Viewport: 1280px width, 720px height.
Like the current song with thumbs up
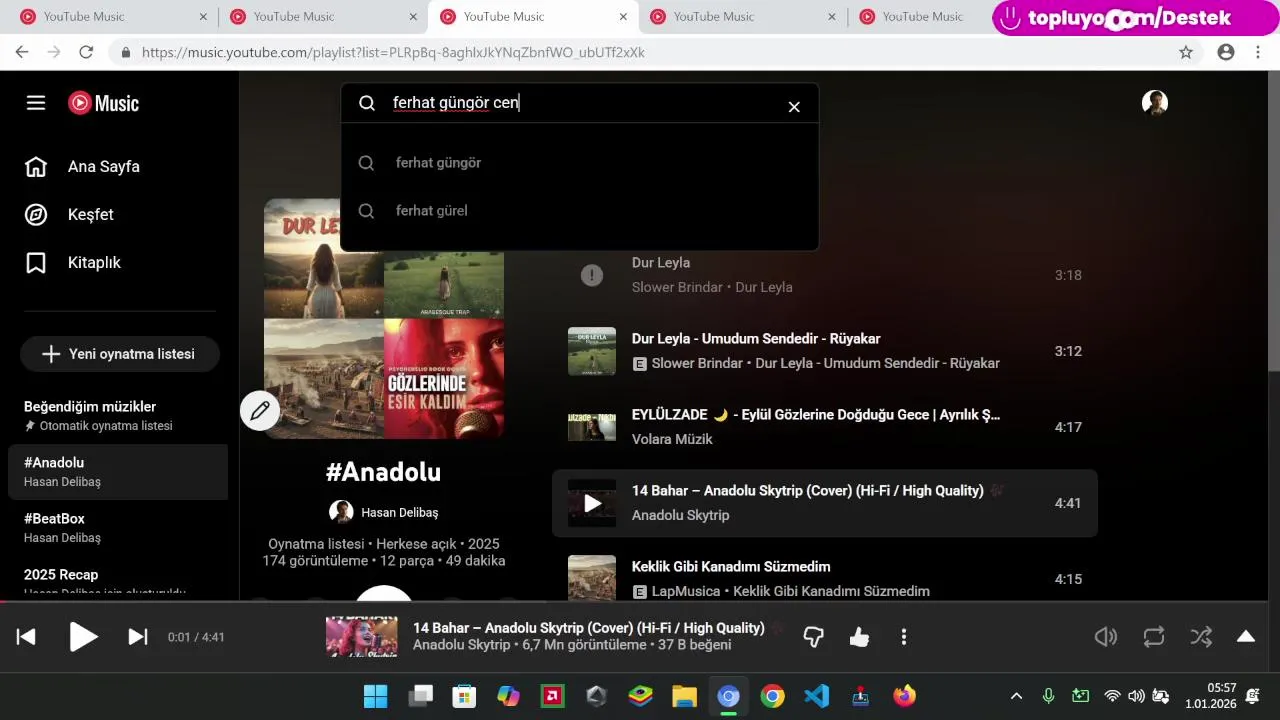859,637
